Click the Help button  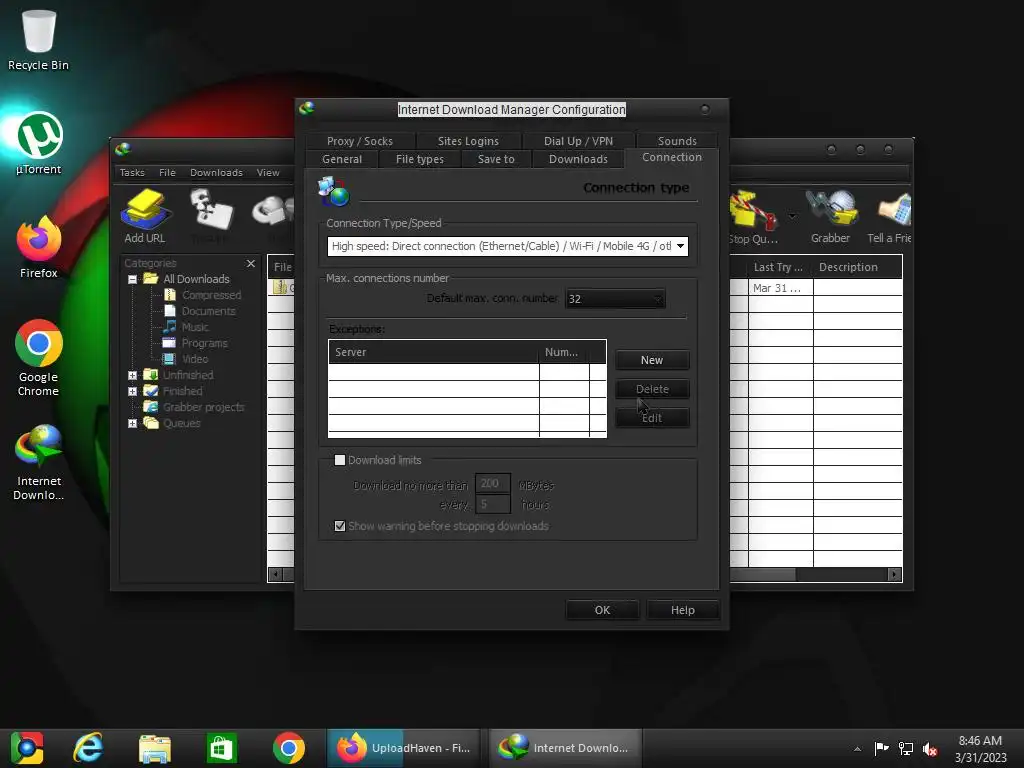pos(682,610)
